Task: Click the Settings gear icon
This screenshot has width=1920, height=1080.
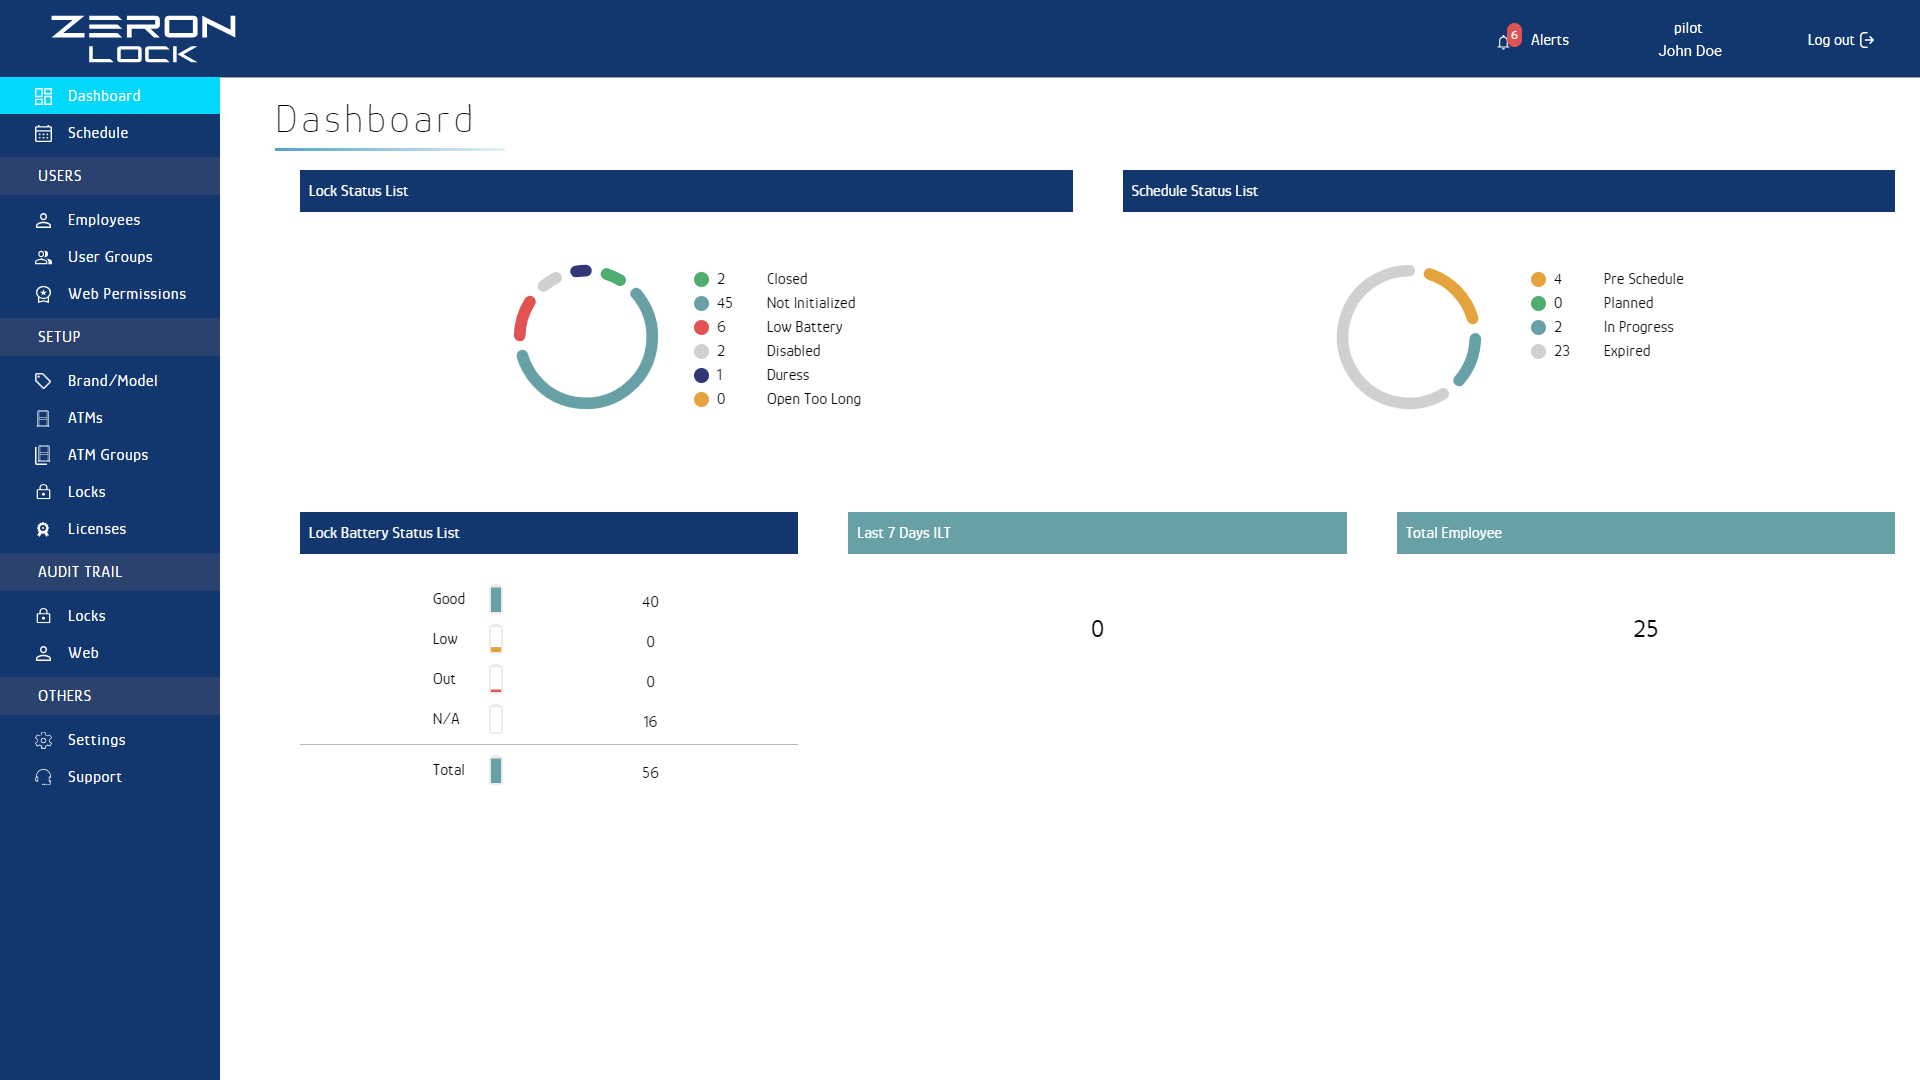Action: (43, 740)
